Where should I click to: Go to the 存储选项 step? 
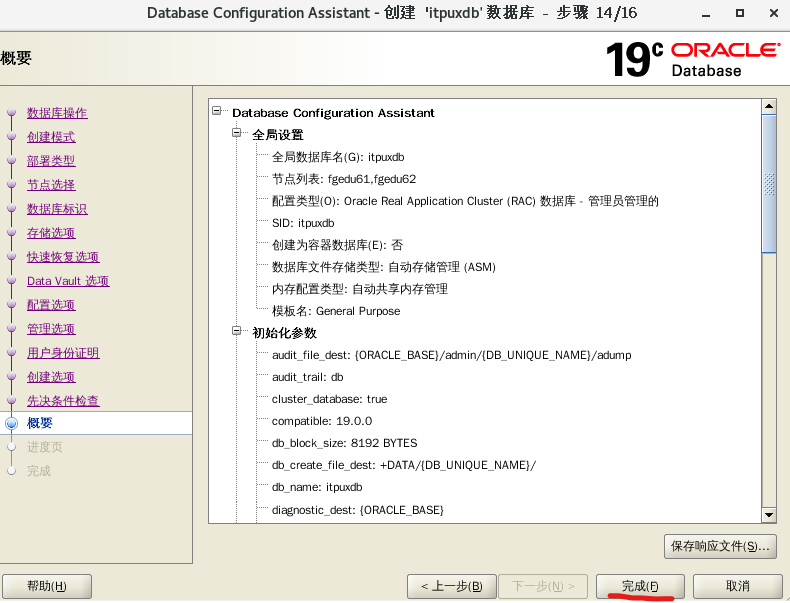click(51, 233)
